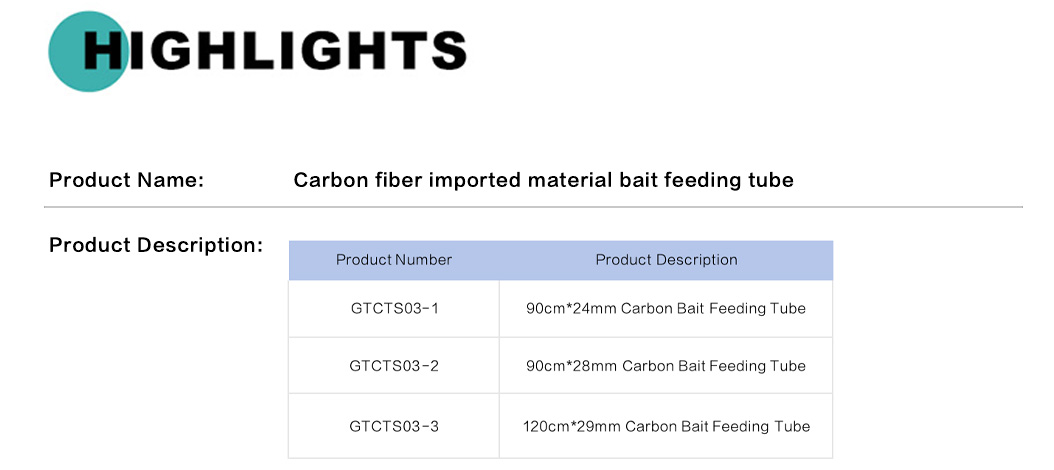Click the "120cm*29mm" dimension text
The width and height of the screenshot is (1054, 470).
[572, 426]
